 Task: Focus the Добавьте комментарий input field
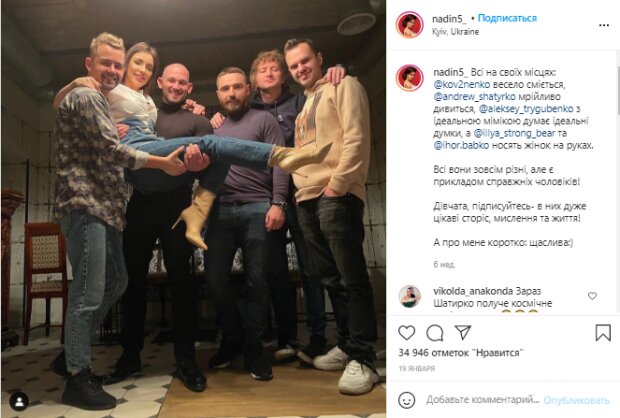click(482, 400)
